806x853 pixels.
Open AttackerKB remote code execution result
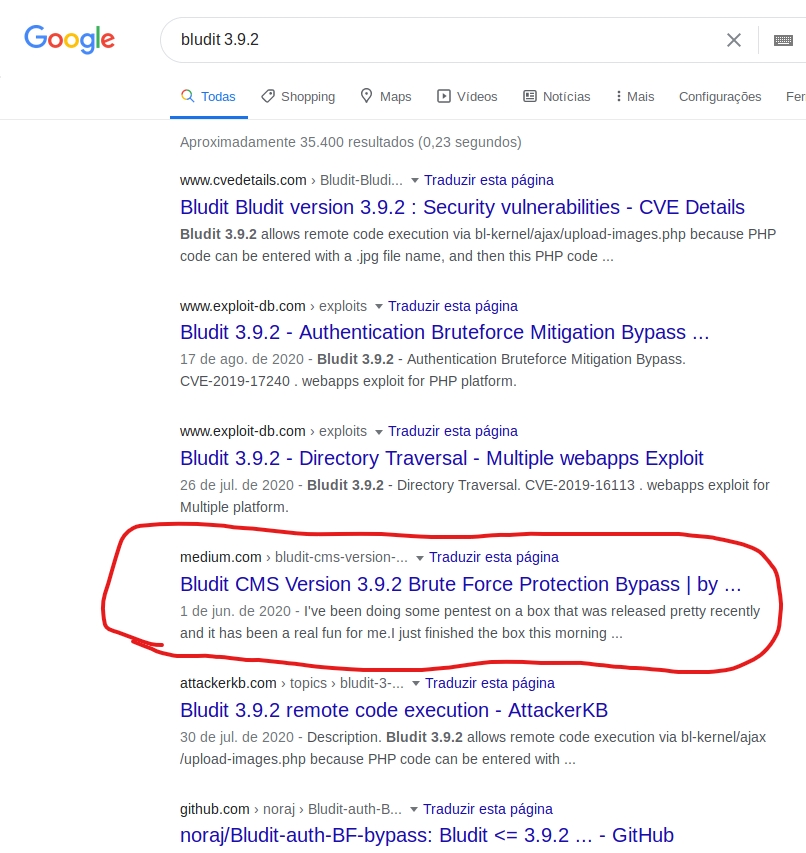393,710
